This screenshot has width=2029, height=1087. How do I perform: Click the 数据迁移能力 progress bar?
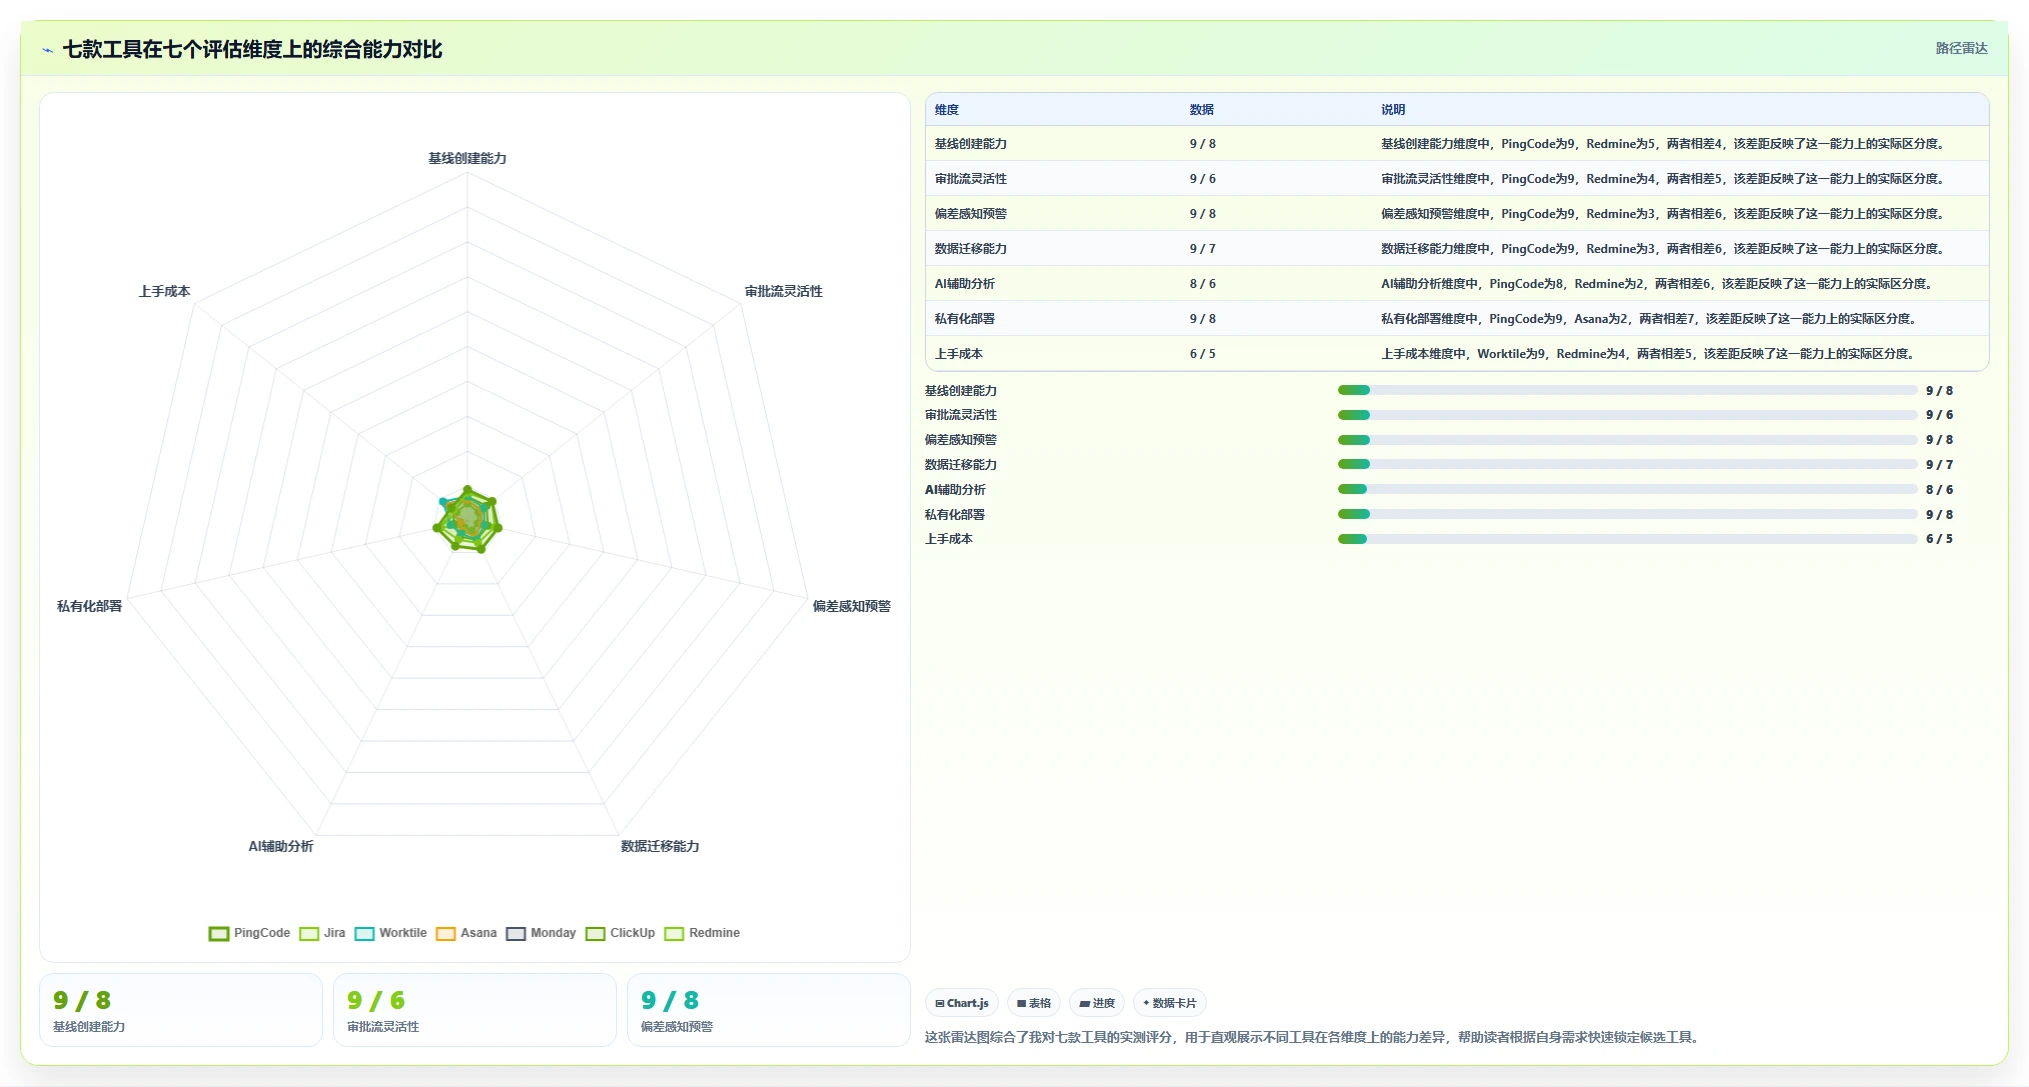tap(1627, 464)
